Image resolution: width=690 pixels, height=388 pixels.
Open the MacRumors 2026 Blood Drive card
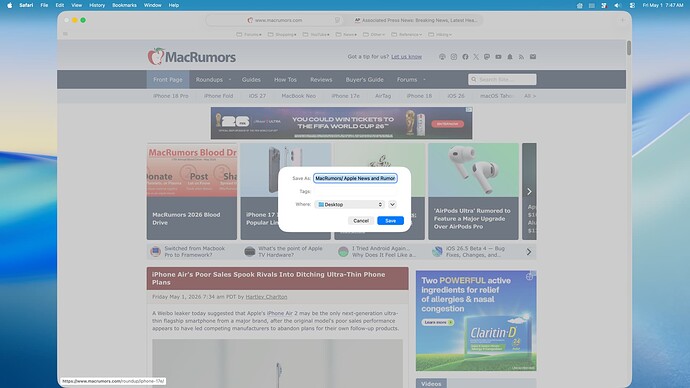coord(192,191)
